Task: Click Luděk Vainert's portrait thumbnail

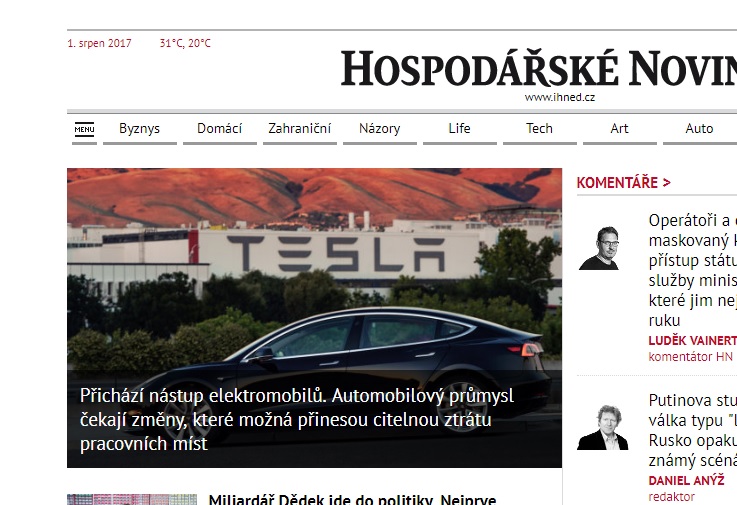Action: coord(600,248)
